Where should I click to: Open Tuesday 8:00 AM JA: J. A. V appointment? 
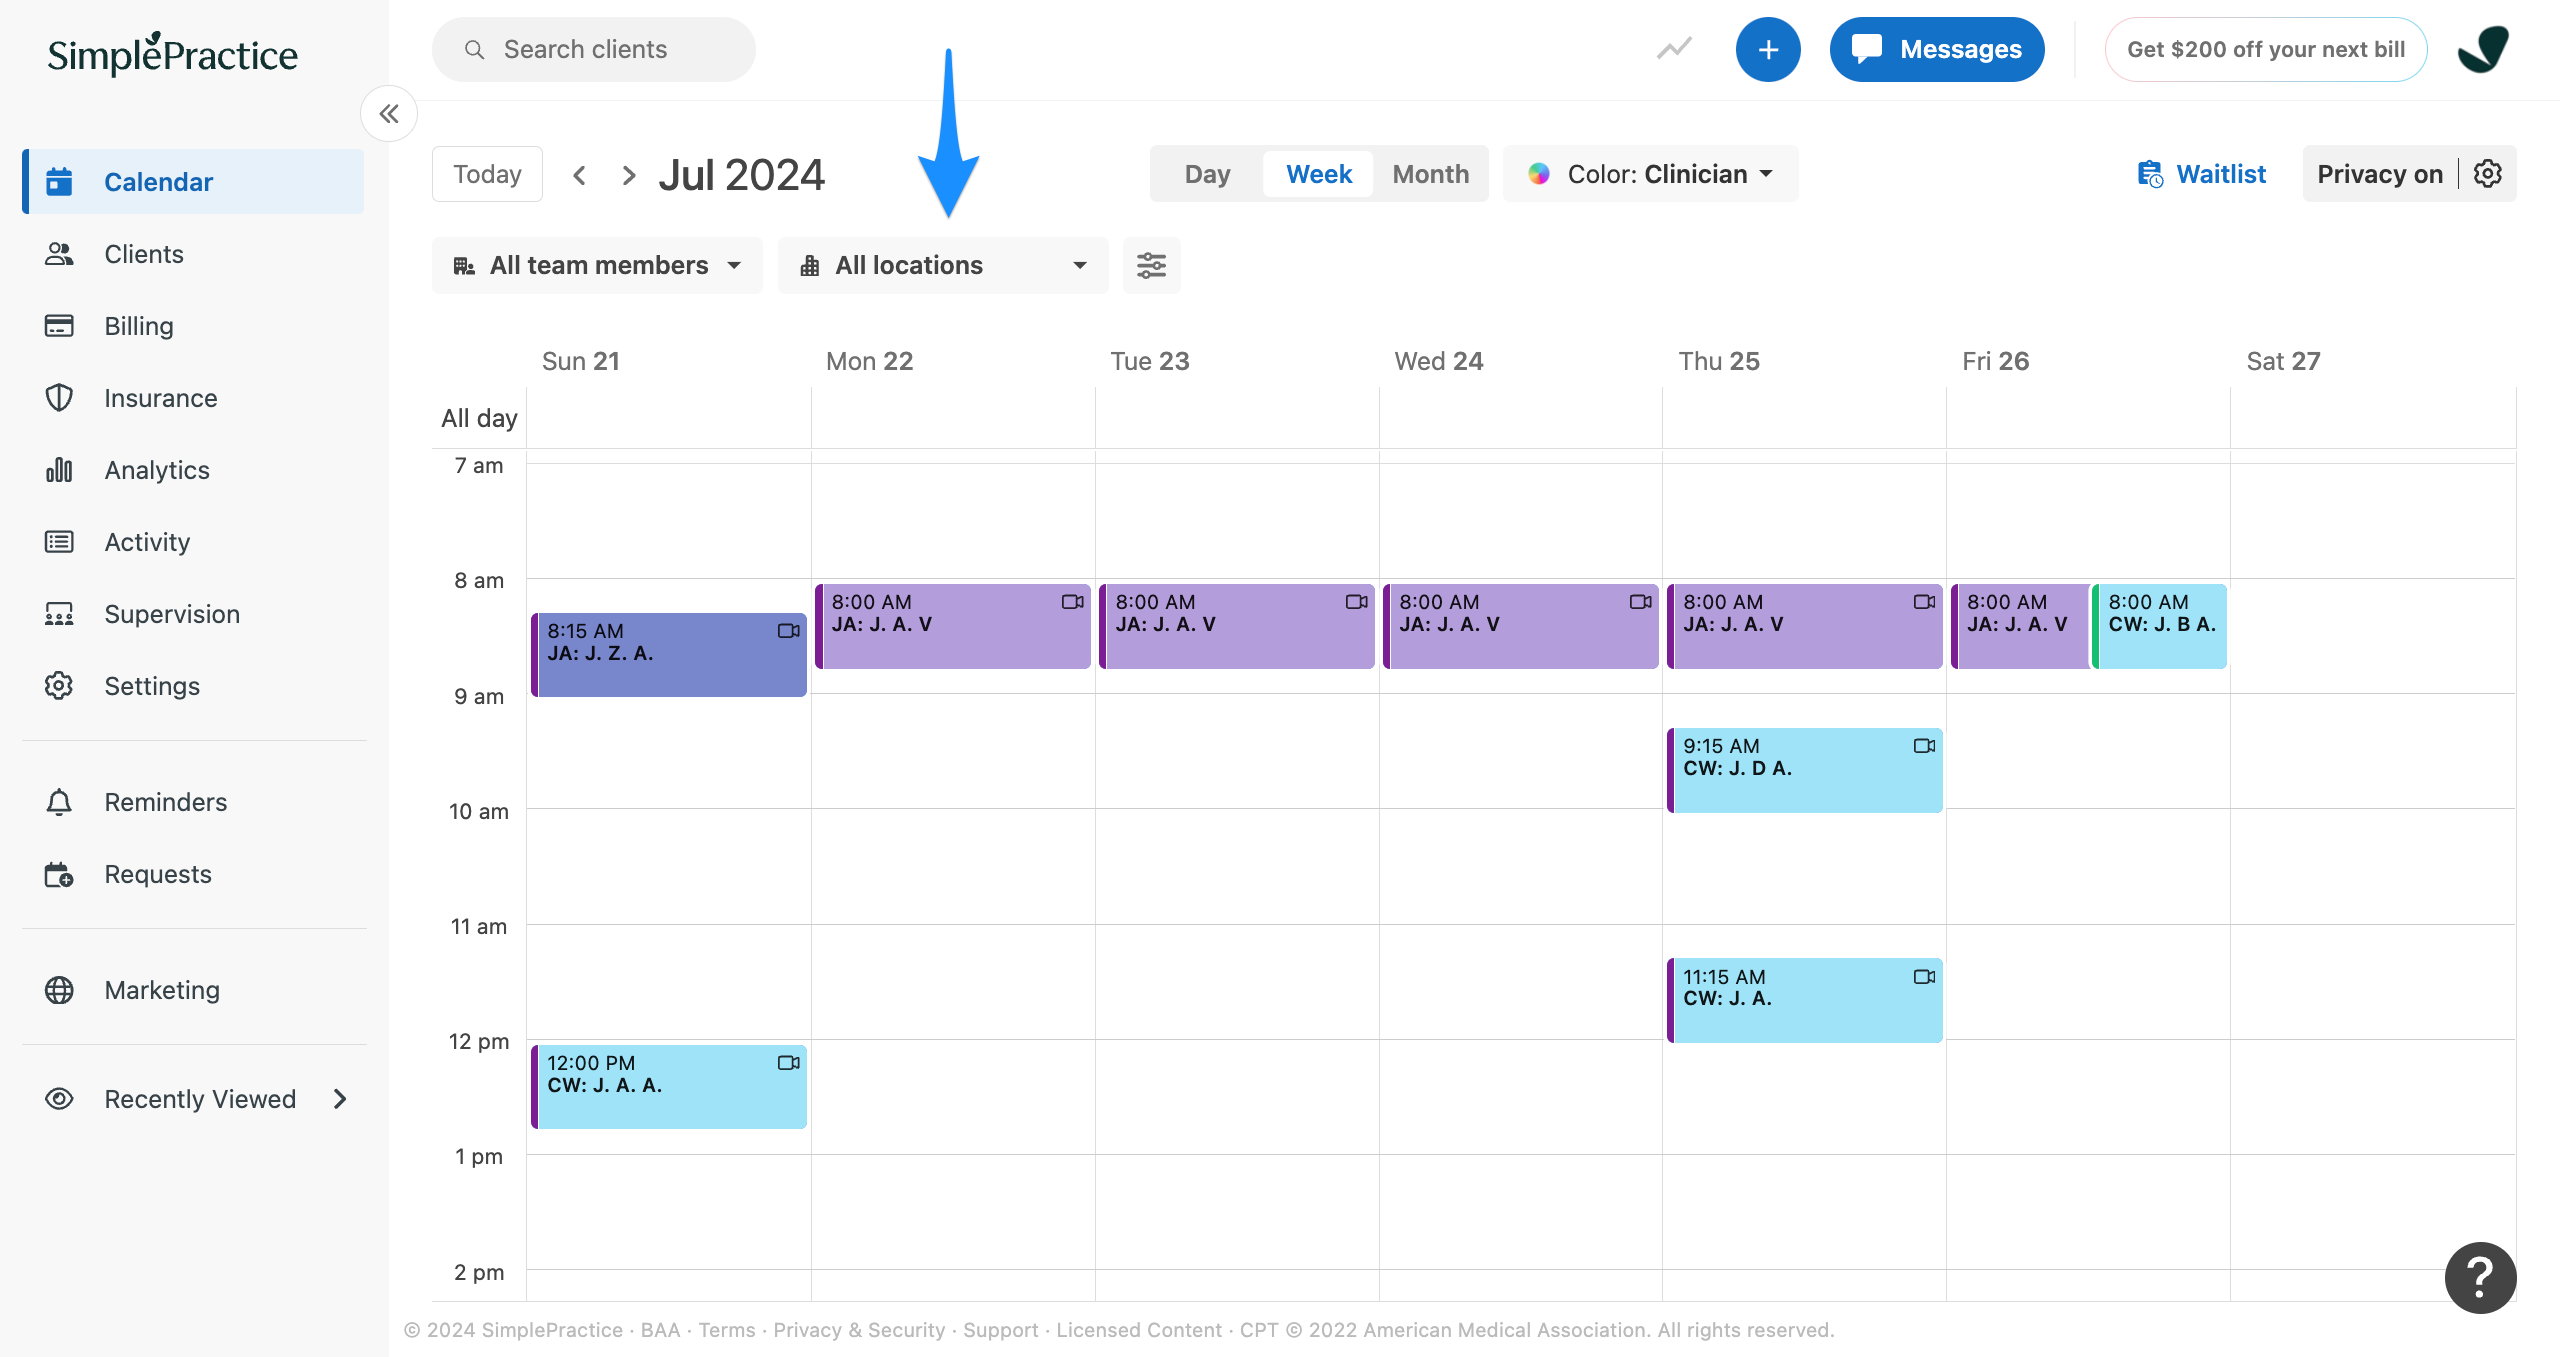(1237, 626)
